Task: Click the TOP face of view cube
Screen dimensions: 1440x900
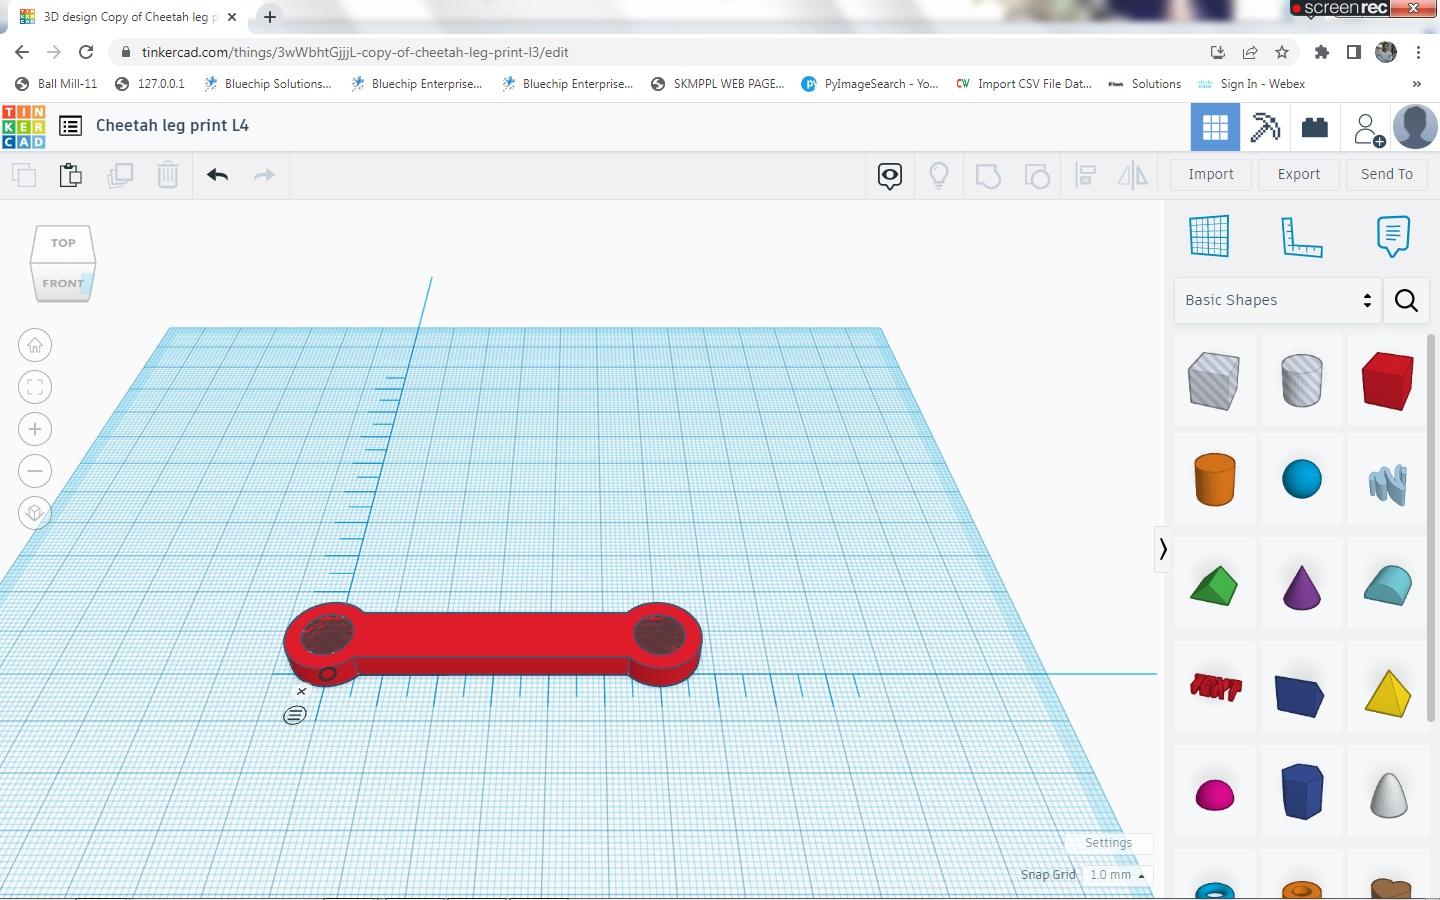Action: [x=63, y=243]
